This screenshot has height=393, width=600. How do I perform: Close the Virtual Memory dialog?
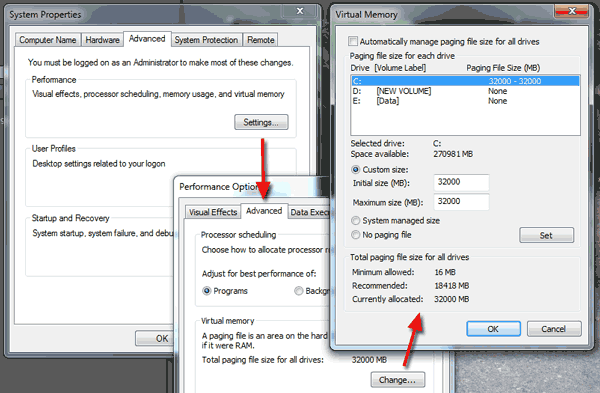(572, 11)
